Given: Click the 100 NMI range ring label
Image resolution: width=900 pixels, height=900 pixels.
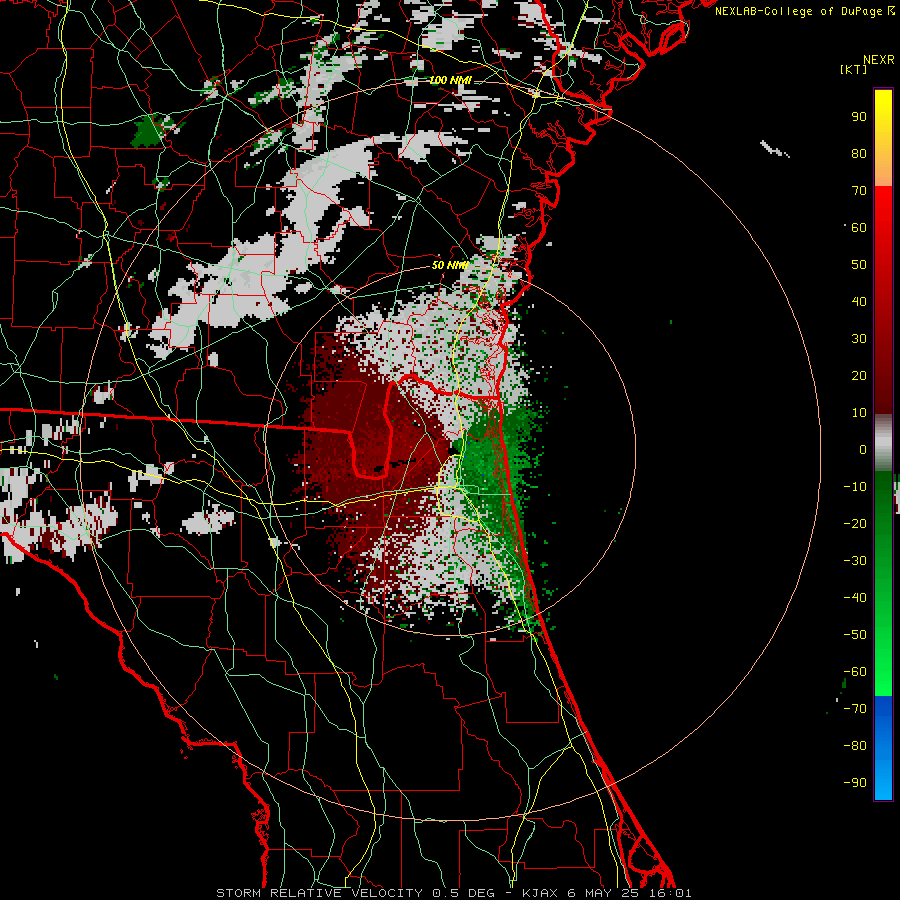Looking at the screenshot, I should point(451,80).
